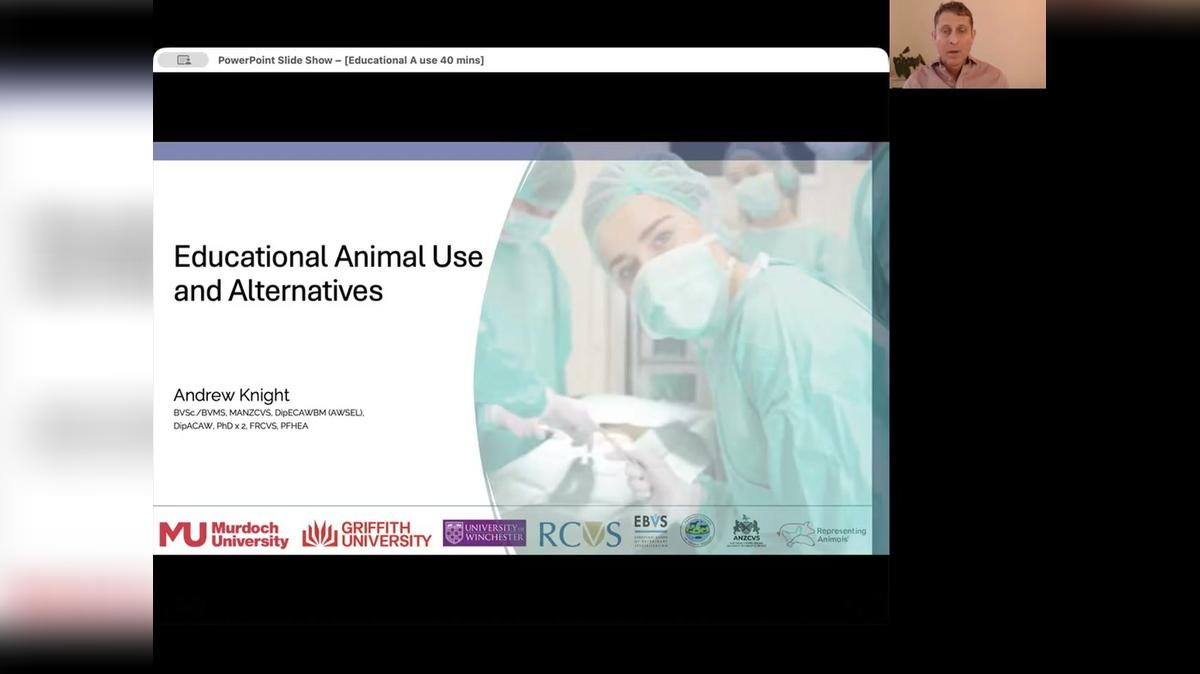Image resolution: width=1200 pixels, height=674 pixels.
Task: Click the presenter name Andrew Knight
Action: (x=231, y=395)
